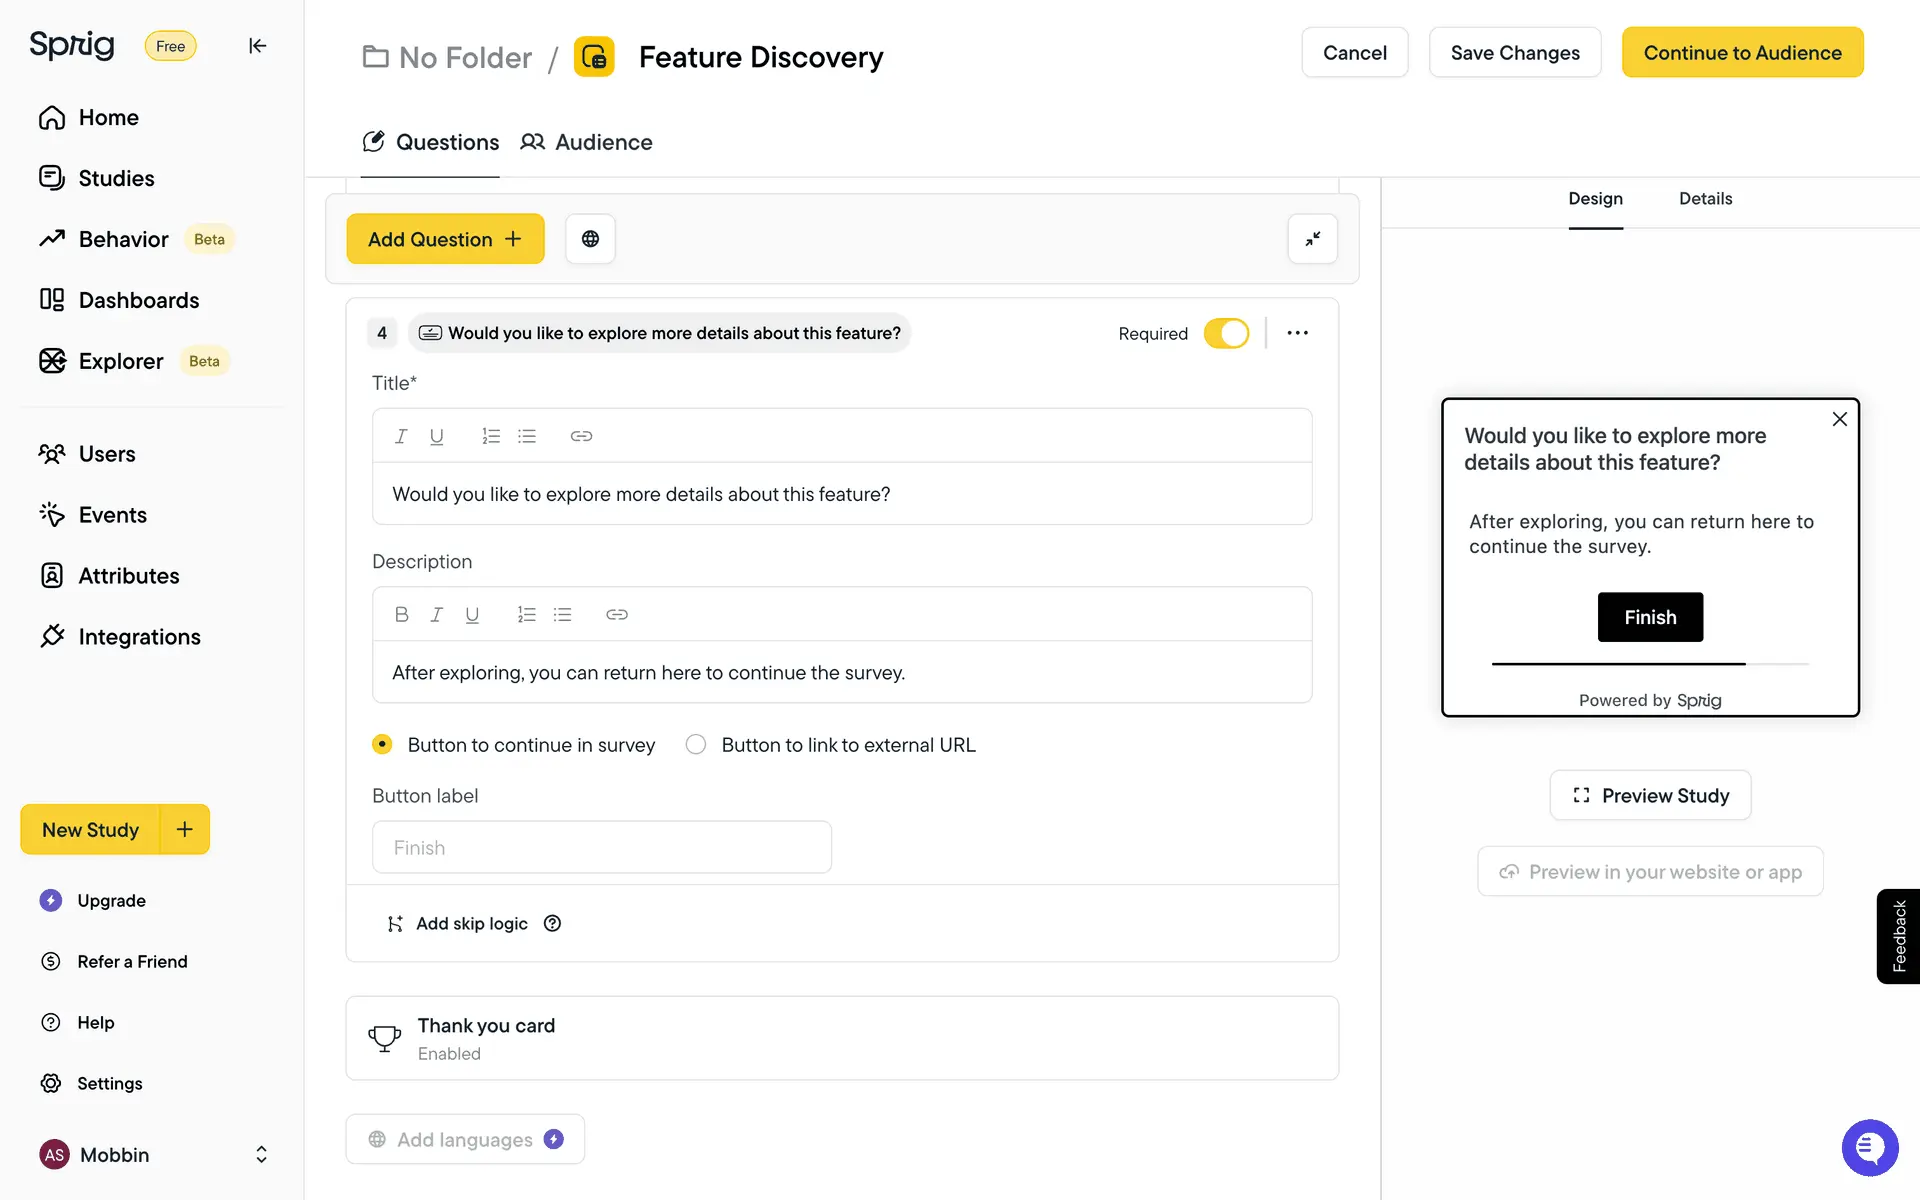Screen dimensions: 1920x1200
Task: Click skip logic help question-mark icon
Action: pyautogui.click(x=552, y=924)
